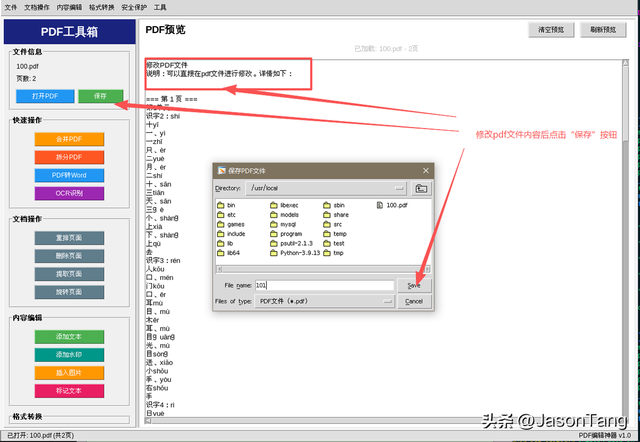This screenshot has width=640, height=442.
Task: Go up one directory with folder-up icon
Action: tap(421, 188)
